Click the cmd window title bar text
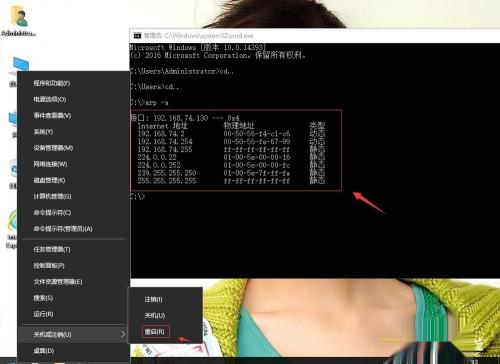Image resolution: width=500 pixels, height=364 pixels. 198,35
